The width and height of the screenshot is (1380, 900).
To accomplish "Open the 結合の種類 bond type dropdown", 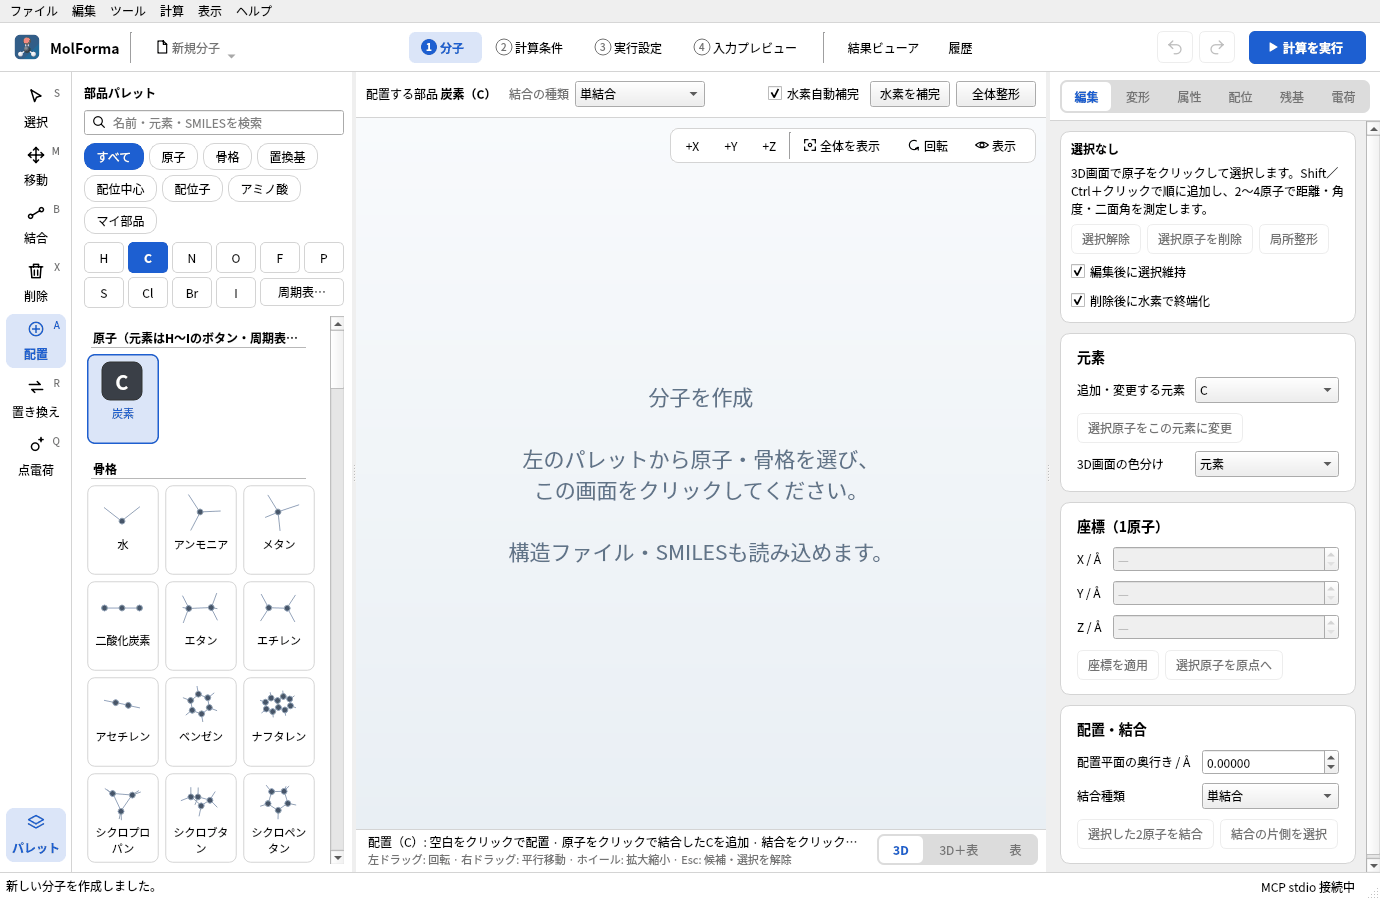I will [x=640, y=94].
